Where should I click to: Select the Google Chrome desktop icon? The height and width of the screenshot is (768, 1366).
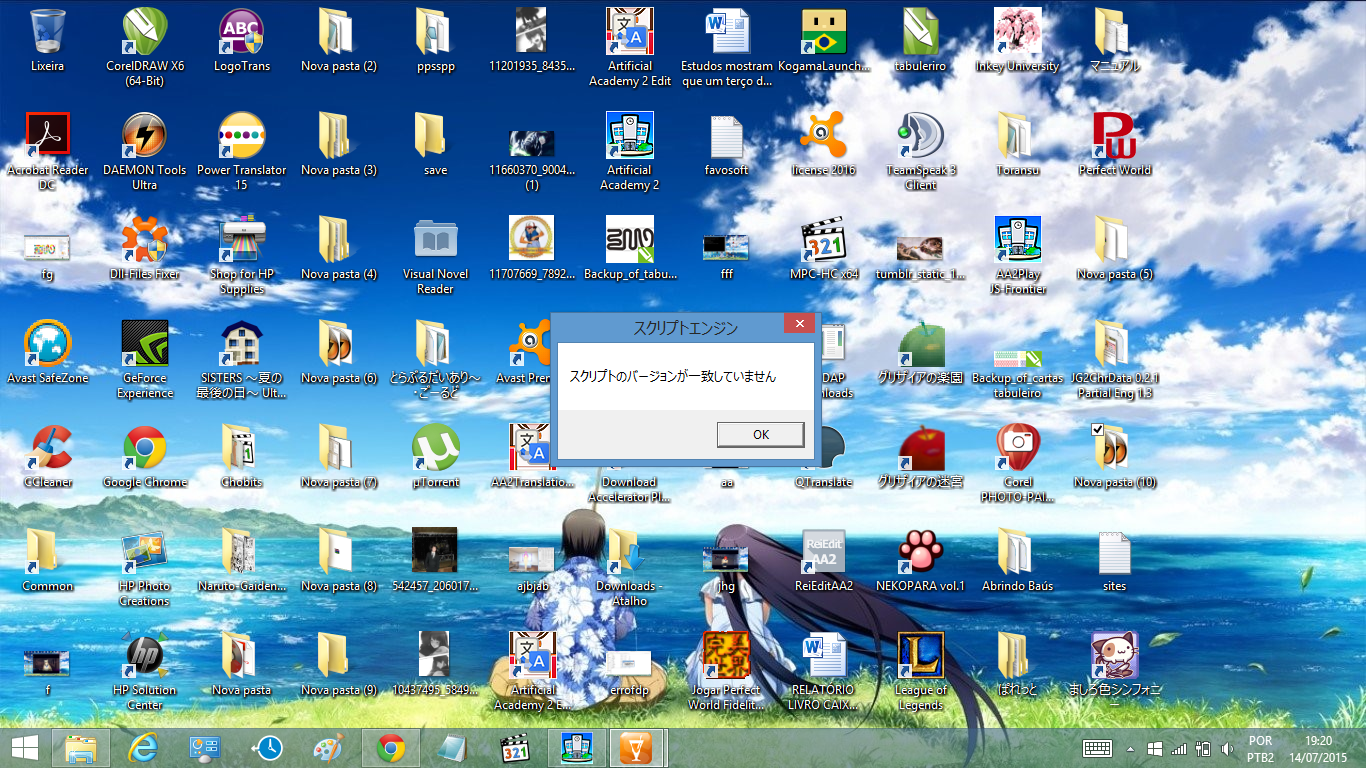(145, 456)
